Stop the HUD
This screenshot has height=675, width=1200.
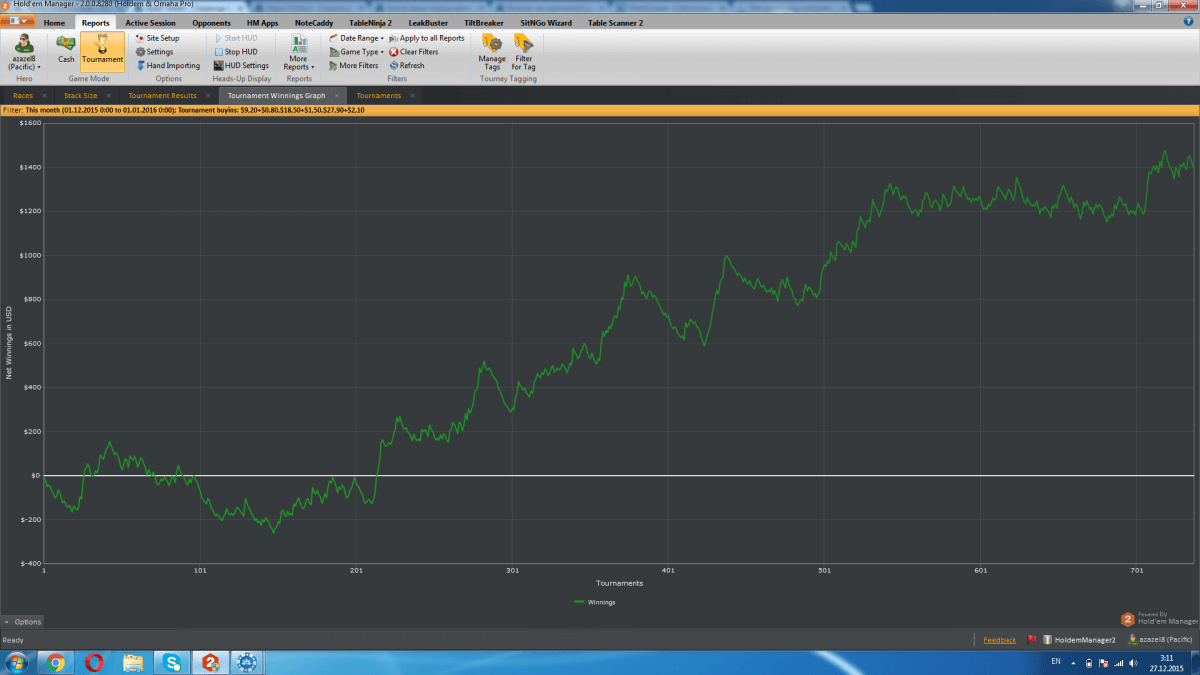pos(240,52)
